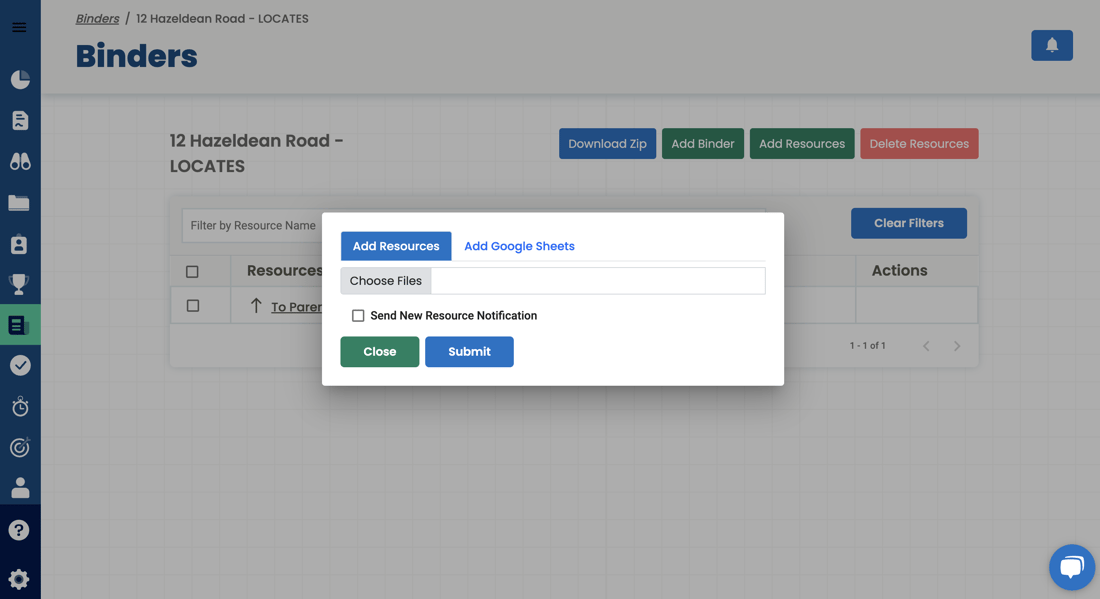Follow the To Parent link in the table
Image resolution: width=1100 pixels, height=599 pixels.
pyautogui.click(x=296, y=307)
